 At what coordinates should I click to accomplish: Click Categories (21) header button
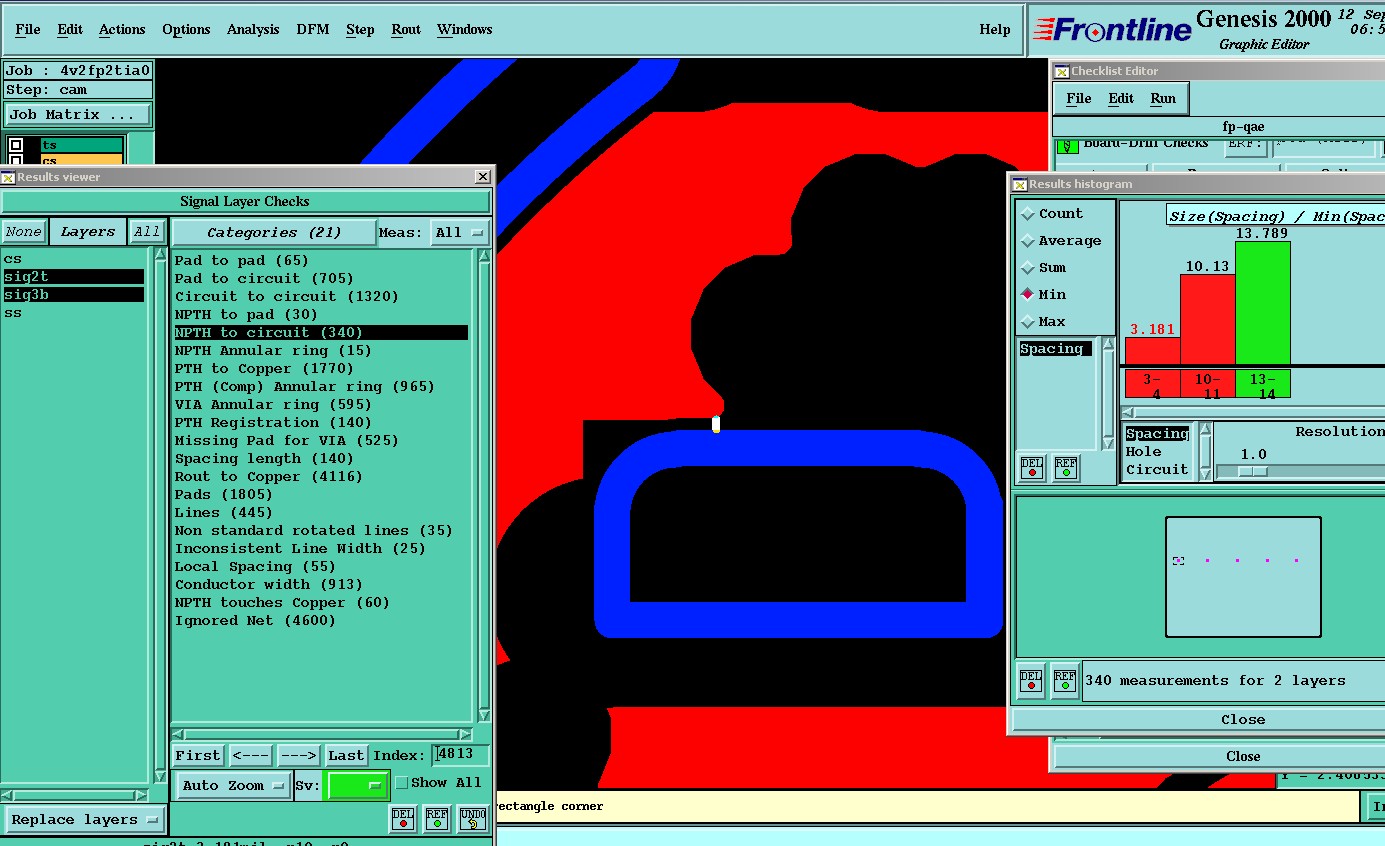[x=274, y=233]
